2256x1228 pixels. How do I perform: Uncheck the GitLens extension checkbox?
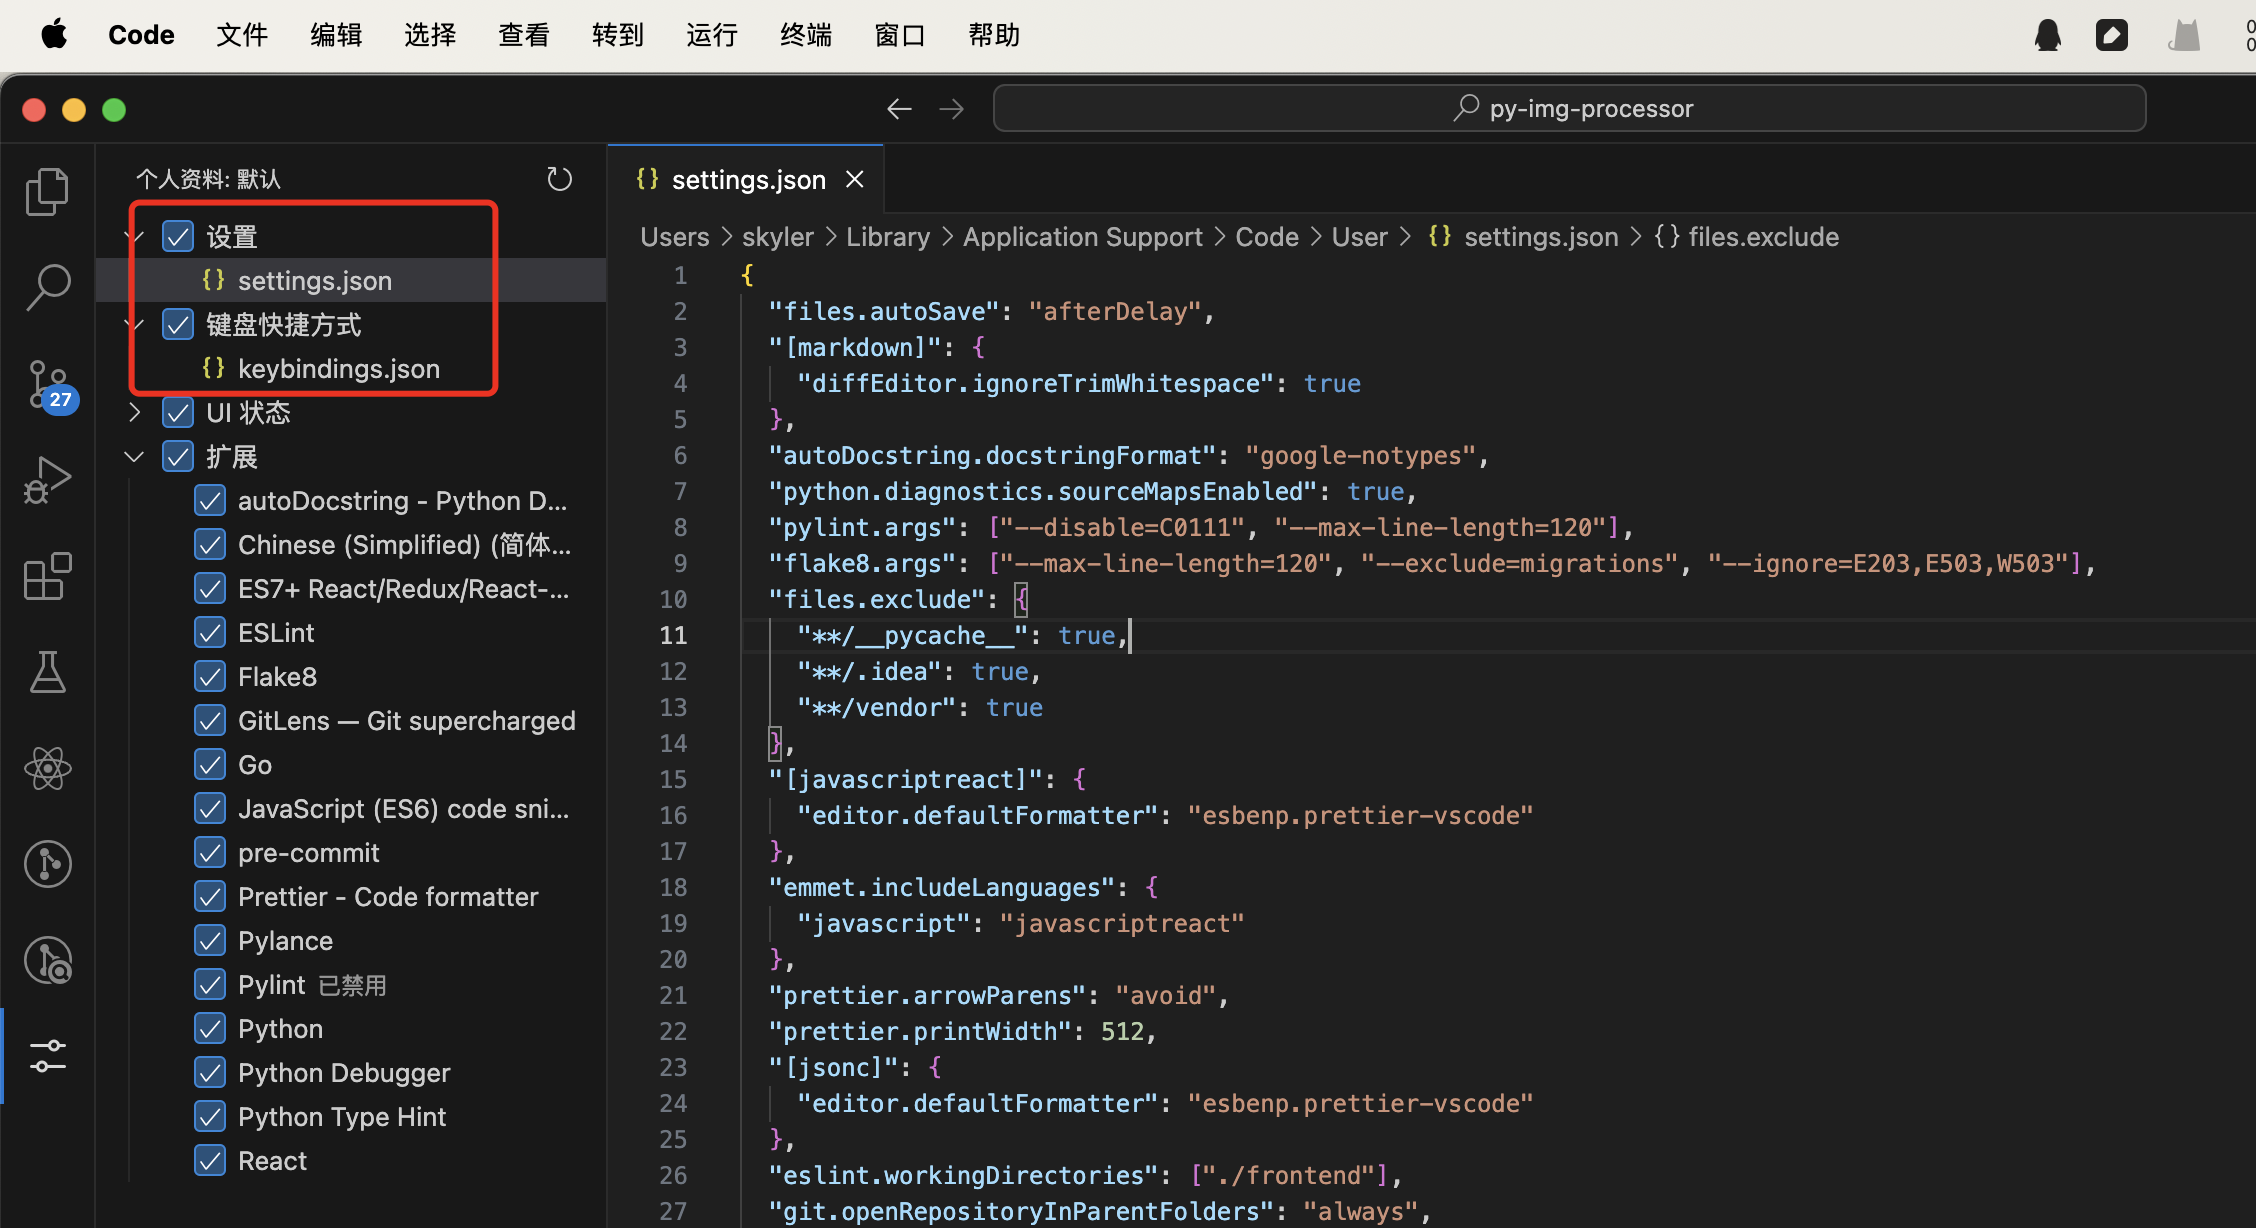pyautogui.click(x=210, y=721)
